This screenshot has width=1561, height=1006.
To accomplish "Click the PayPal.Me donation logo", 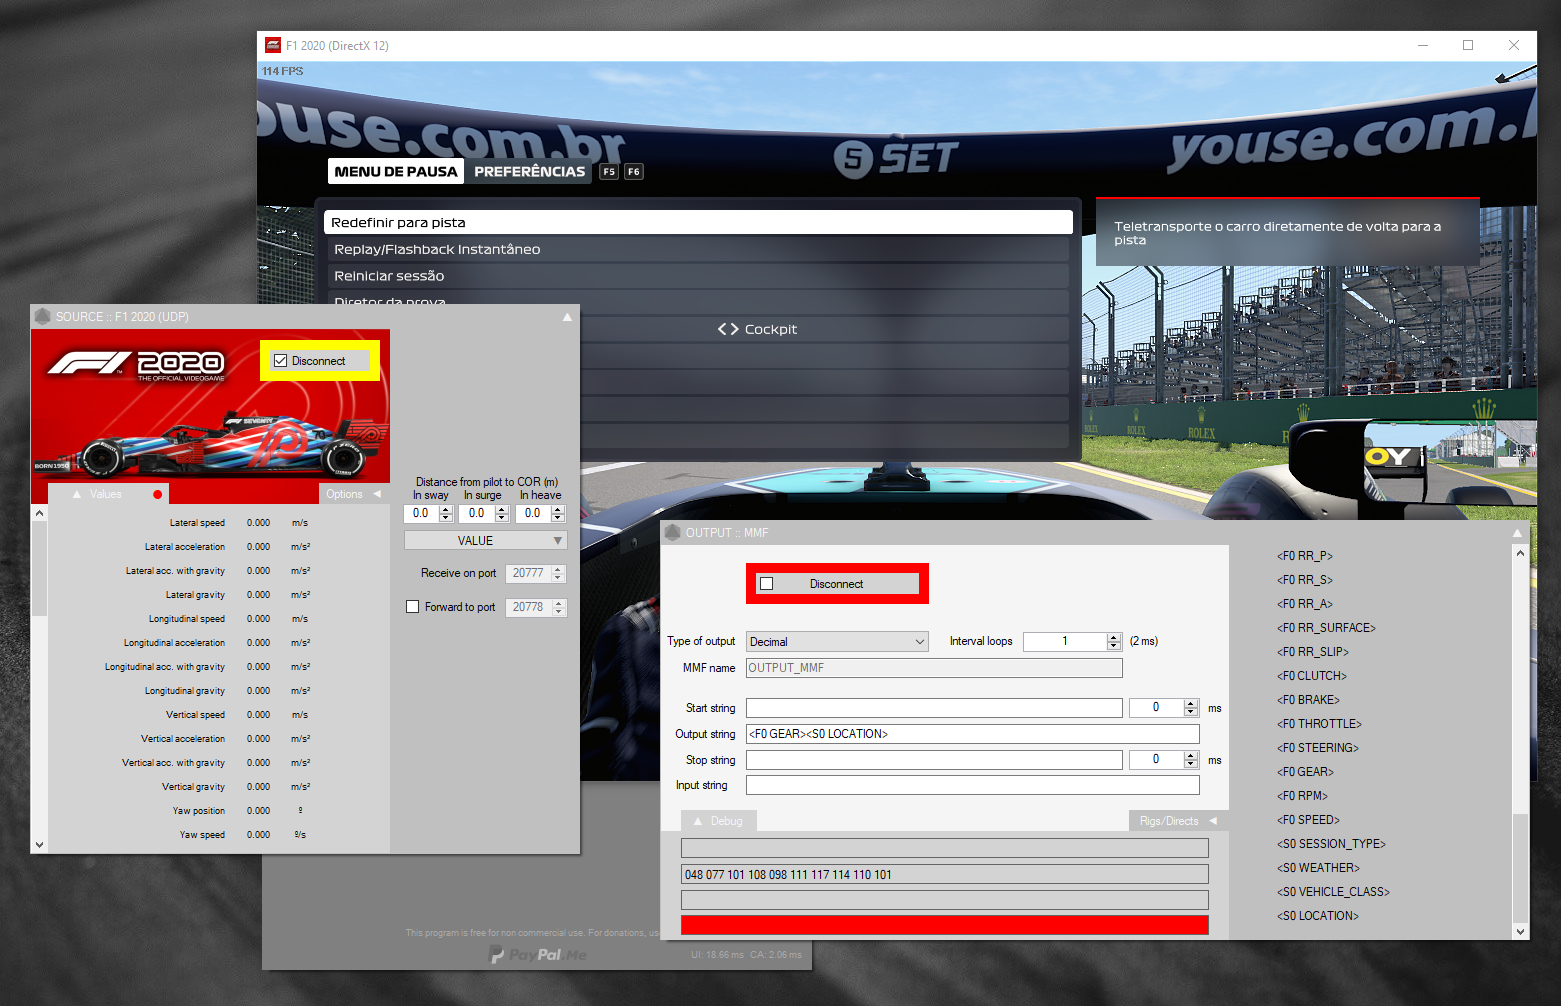I will (x=537, y=955).
